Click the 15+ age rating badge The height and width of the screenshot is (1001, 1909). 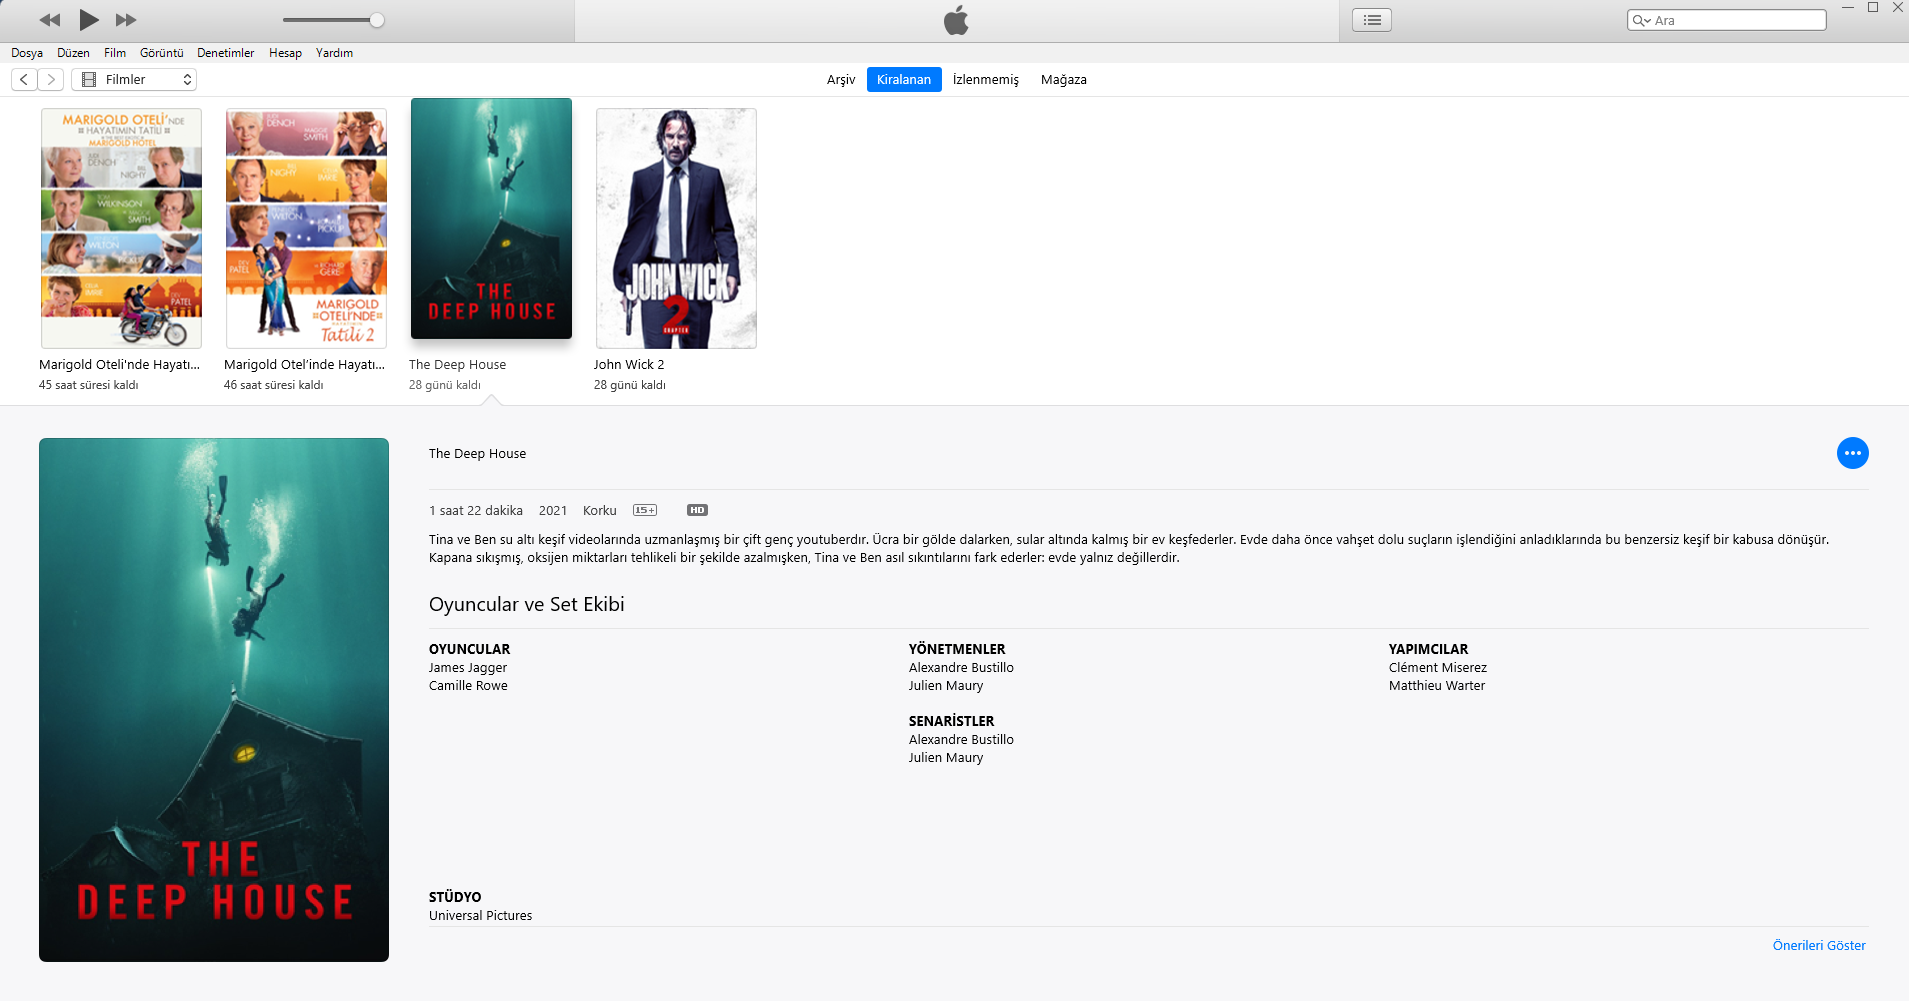pos(645,510)
